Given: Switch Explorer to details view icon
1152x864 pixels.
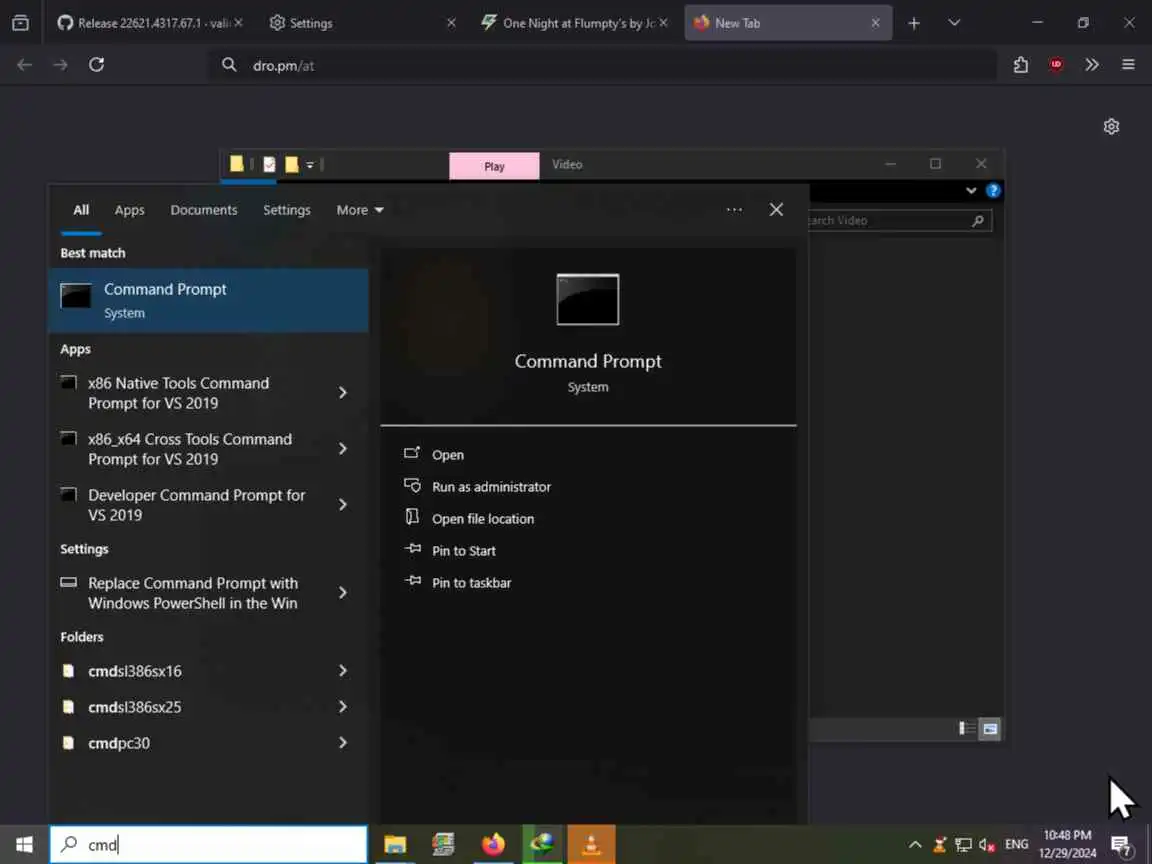Looking at the screenshot, I should click(967, 728).
